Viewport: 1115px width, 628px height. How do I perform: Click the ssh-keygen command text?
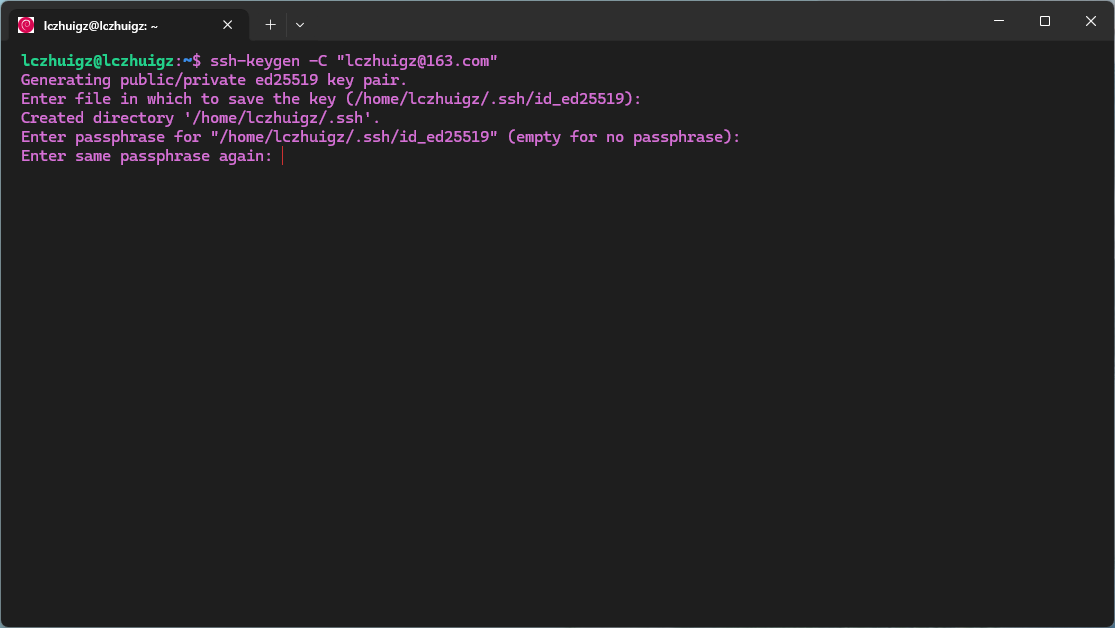[x=255, y=61]
